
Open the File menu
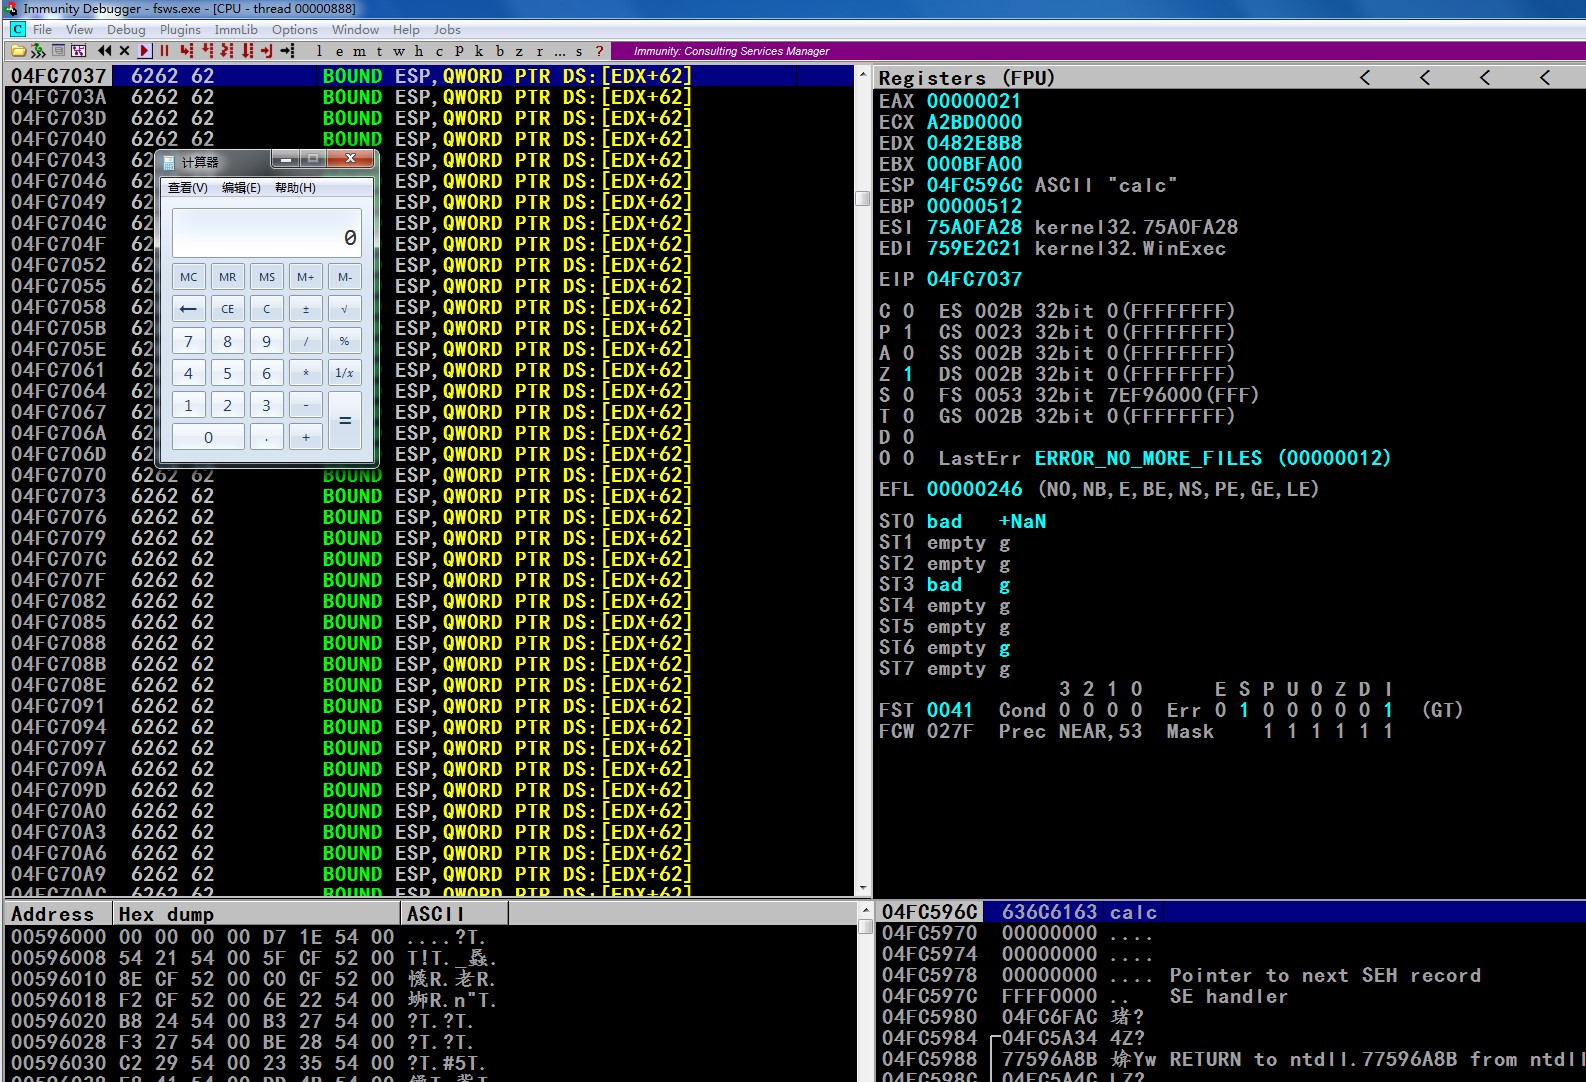42,29
